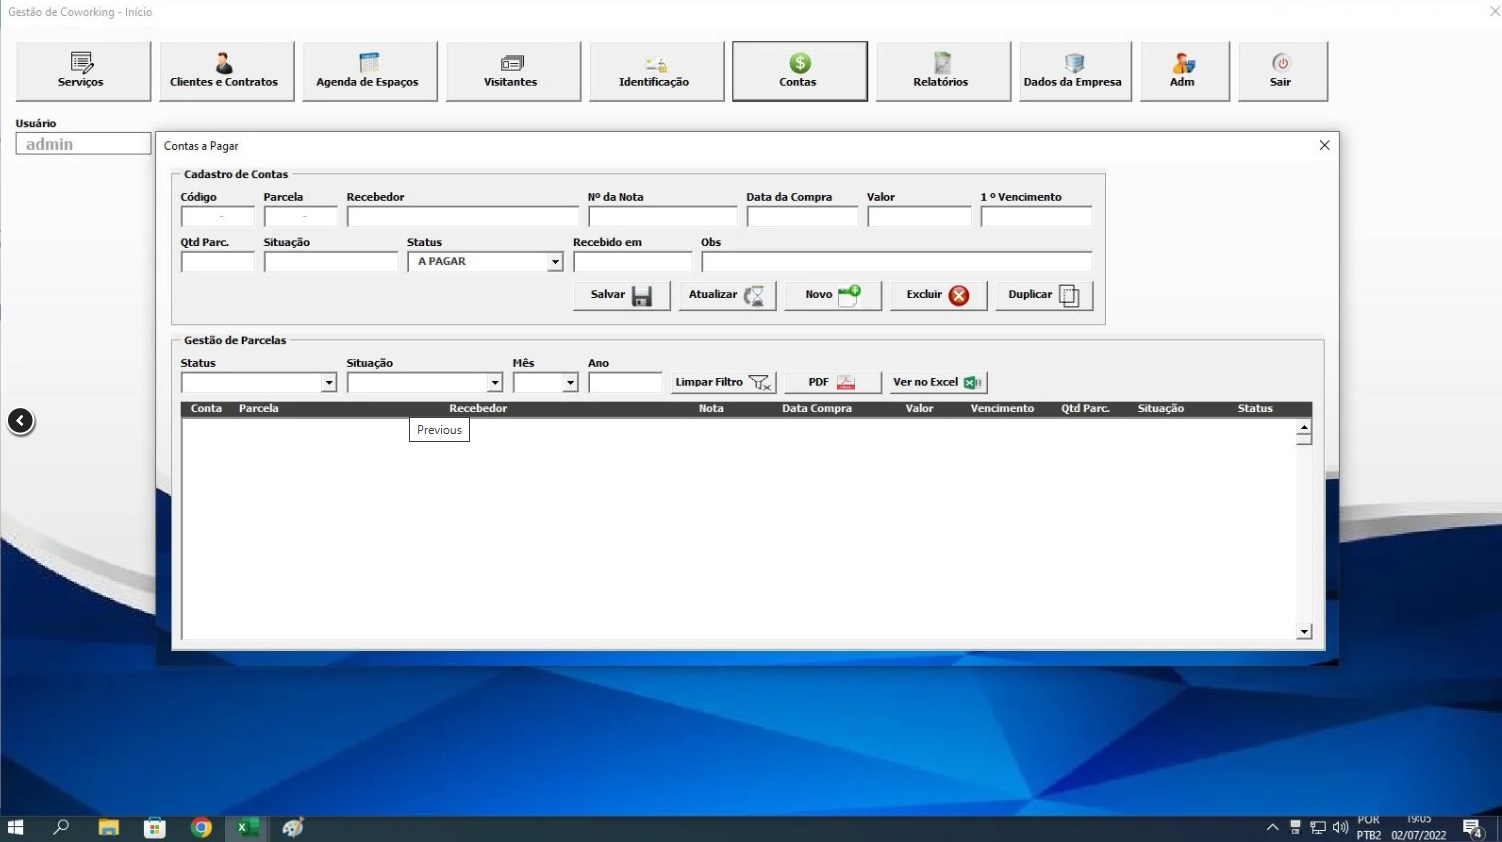Switch to Excel in taskbar

[x=247, y=828]
